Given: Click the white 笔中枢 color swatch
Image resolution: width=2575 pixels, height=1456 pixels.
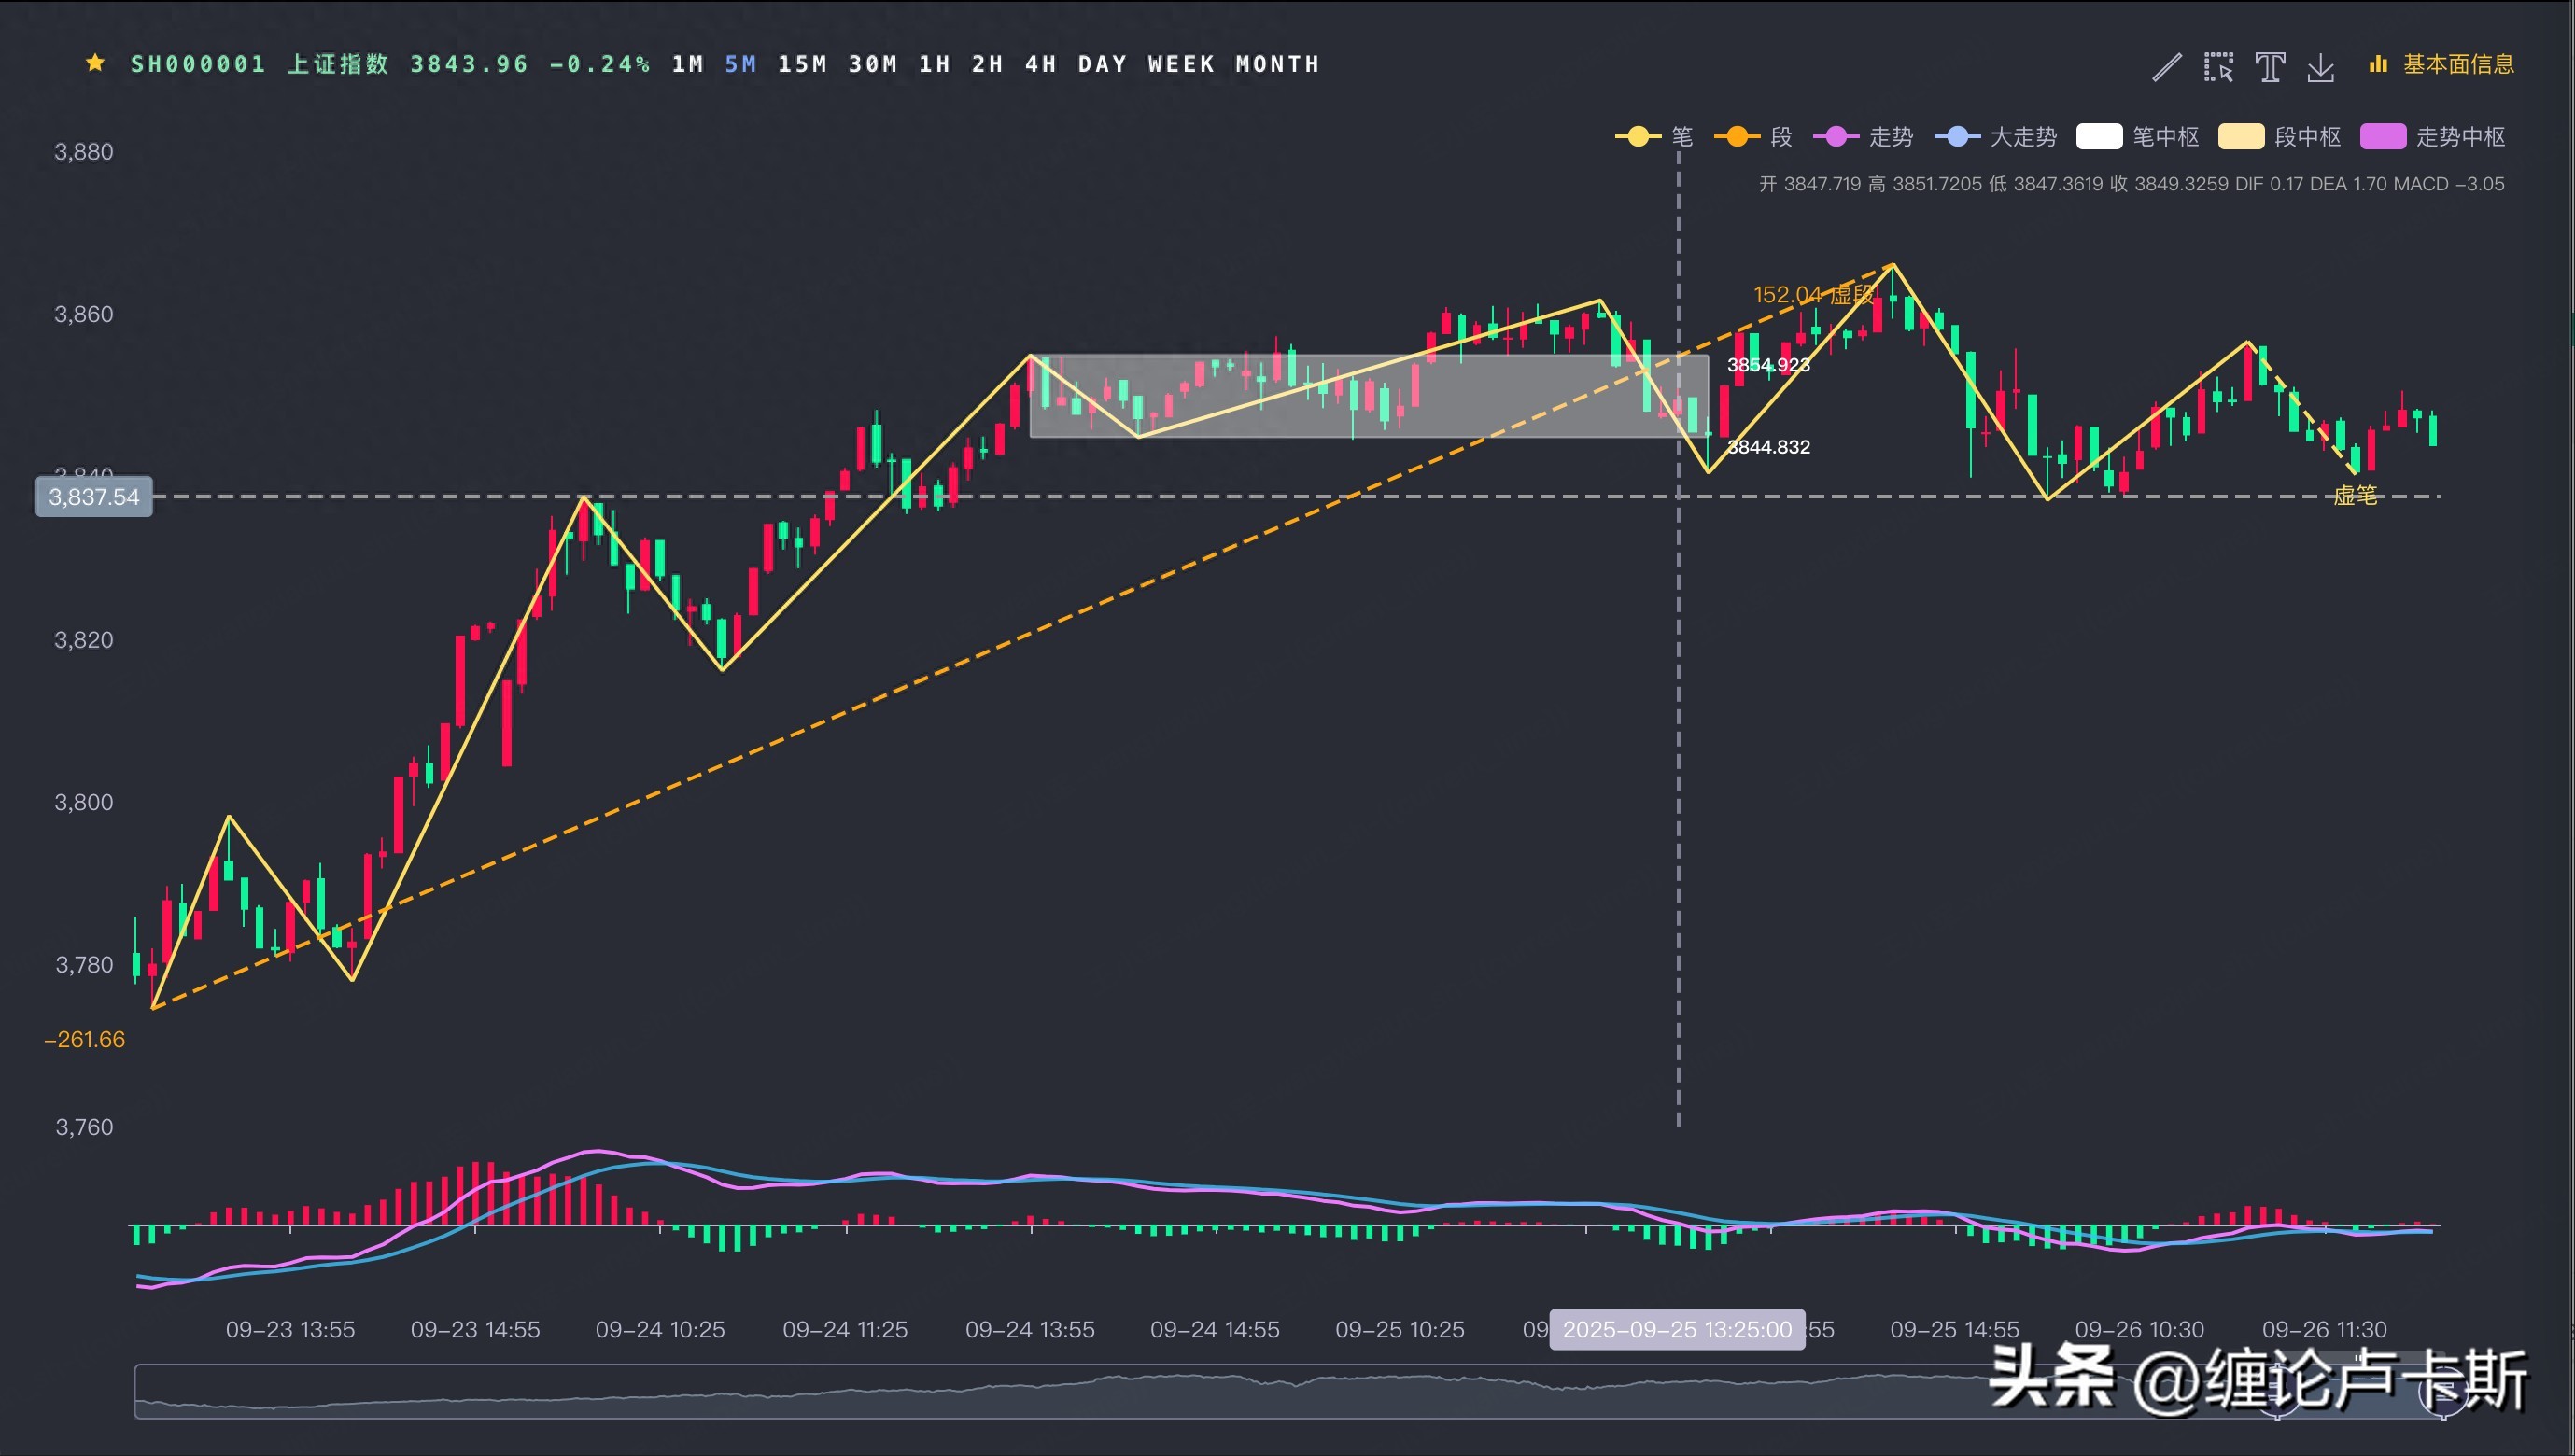Looking at the screenshot, I should point(2099,137).
